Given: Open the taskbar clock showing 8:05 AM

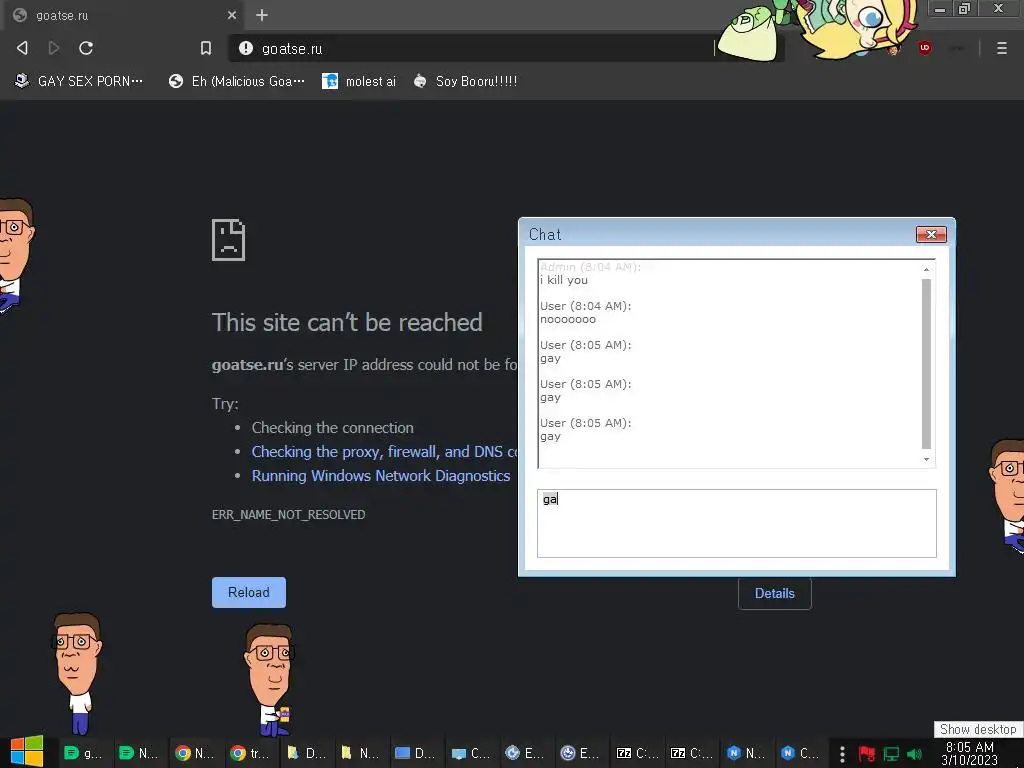Looking at the screenshot, I should click(970, 753).
